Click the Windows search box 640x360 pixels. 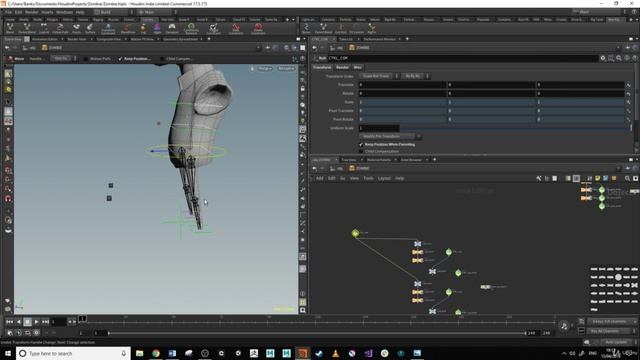(73, 353)
